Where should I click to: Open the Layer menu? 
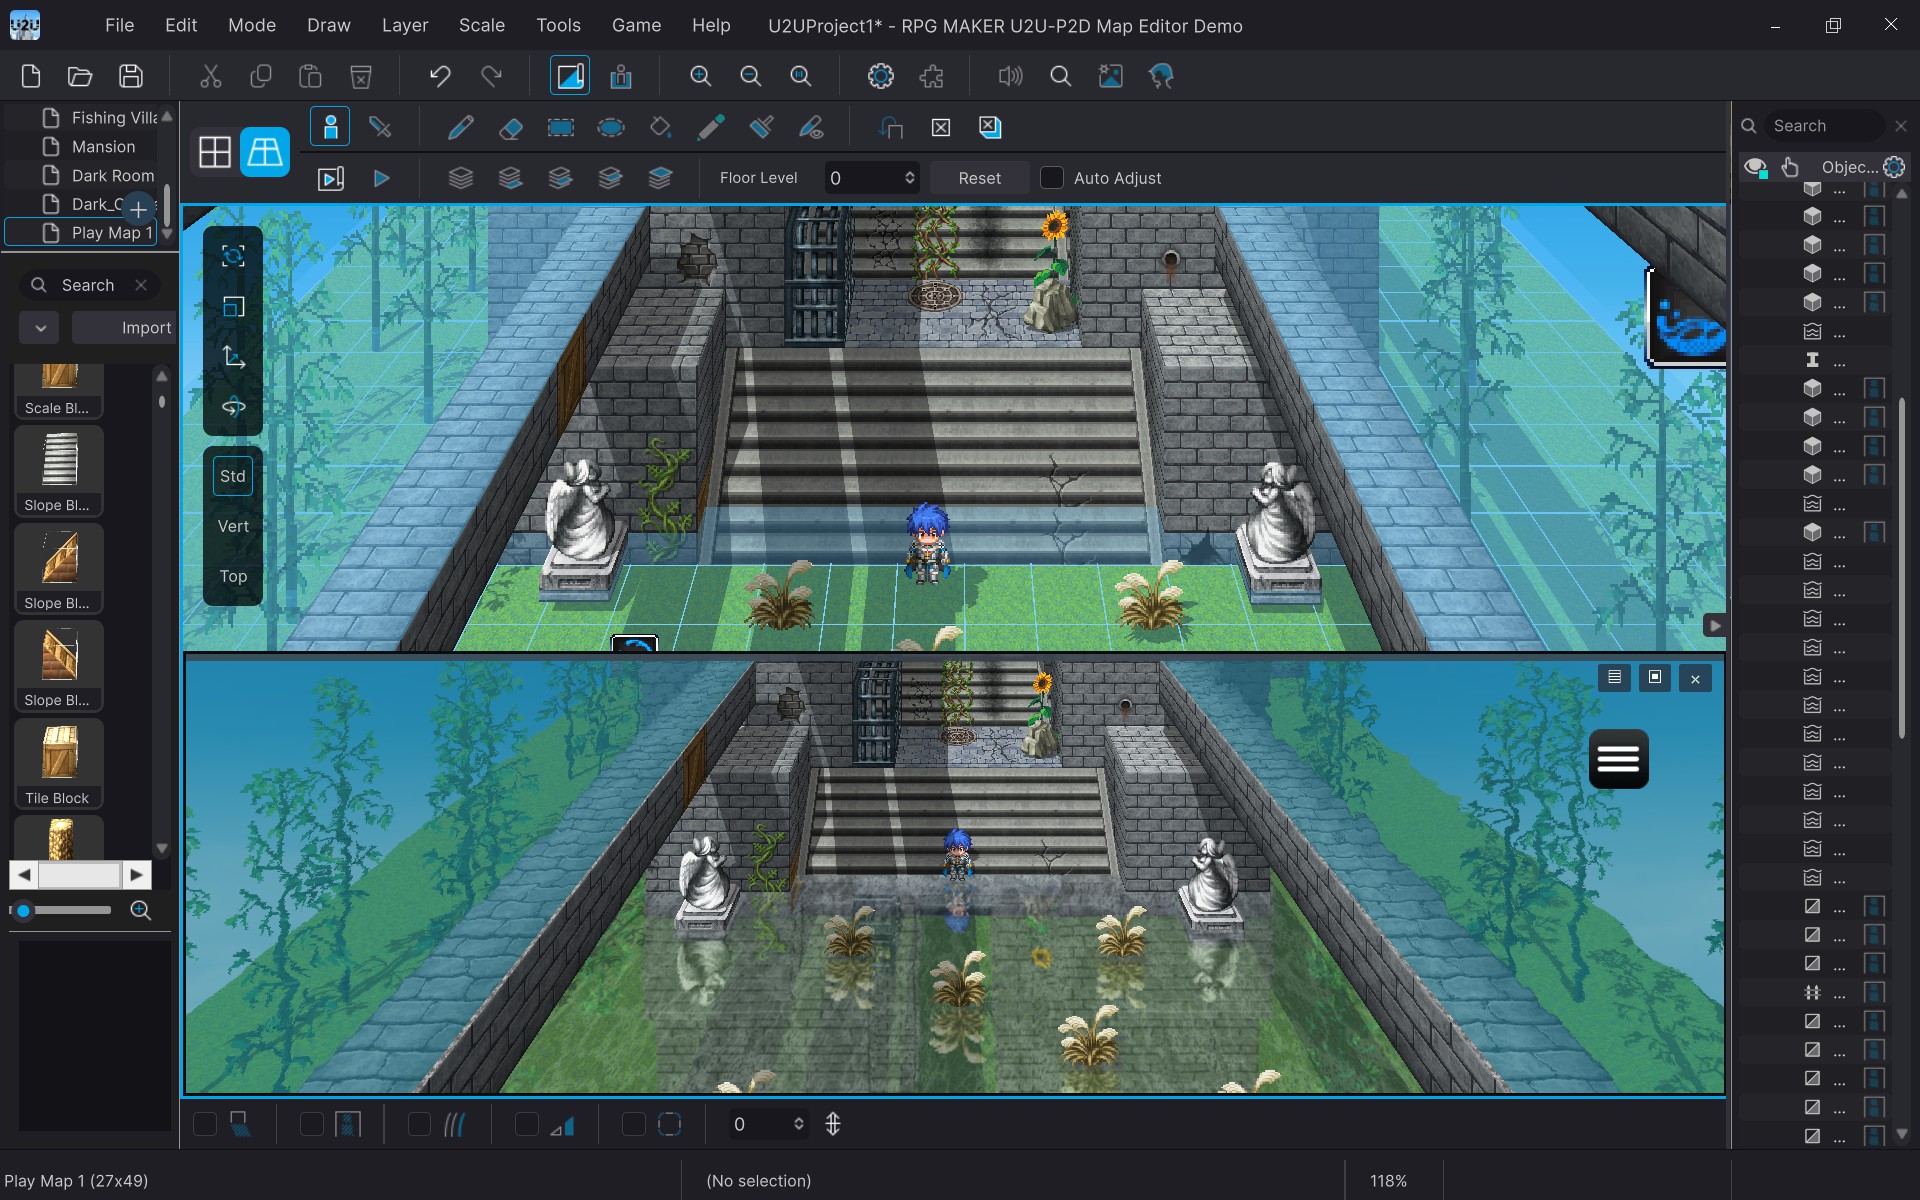click(405, 25)
